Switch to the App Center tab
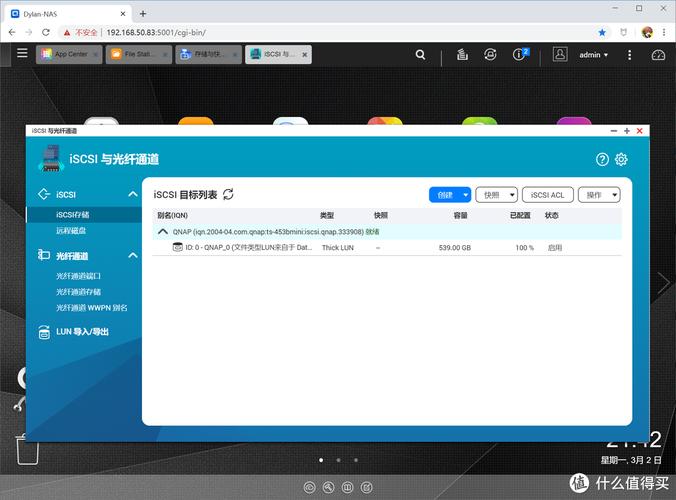The width and height of the screenshot is (676, 500). 69,54
